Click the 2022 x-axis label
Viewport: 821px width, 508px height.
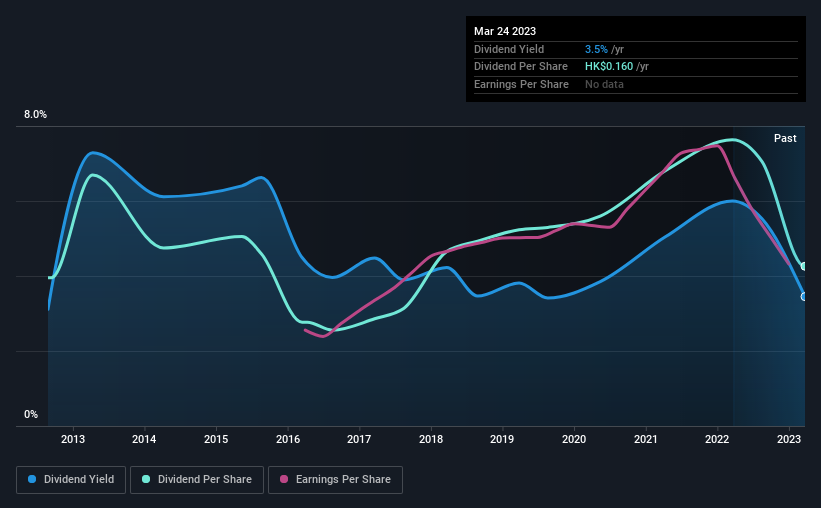point(717,439)
